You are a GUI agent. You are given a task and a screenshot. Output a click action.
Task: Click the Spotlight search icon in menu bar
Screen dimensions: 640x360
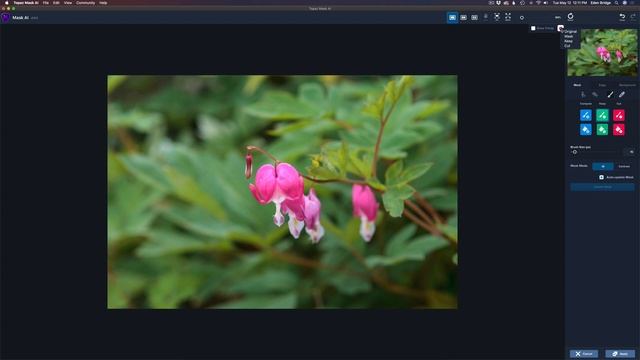pos(616,2)
